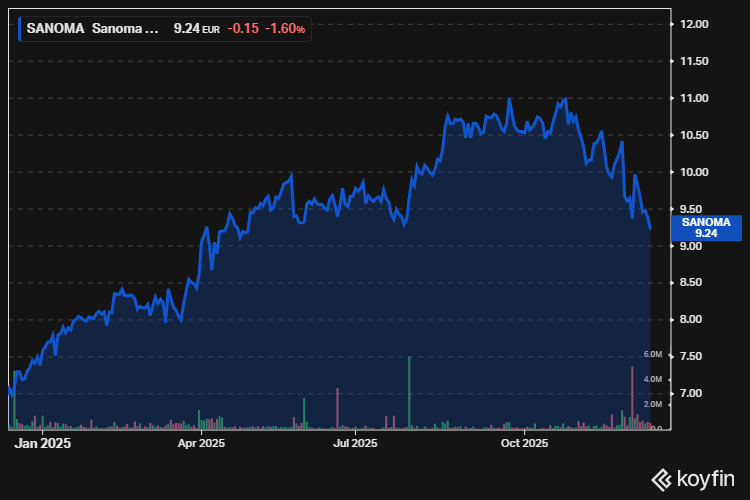Click the Jan 2025 date label
The image size is (750, 500).
point(43,442)
